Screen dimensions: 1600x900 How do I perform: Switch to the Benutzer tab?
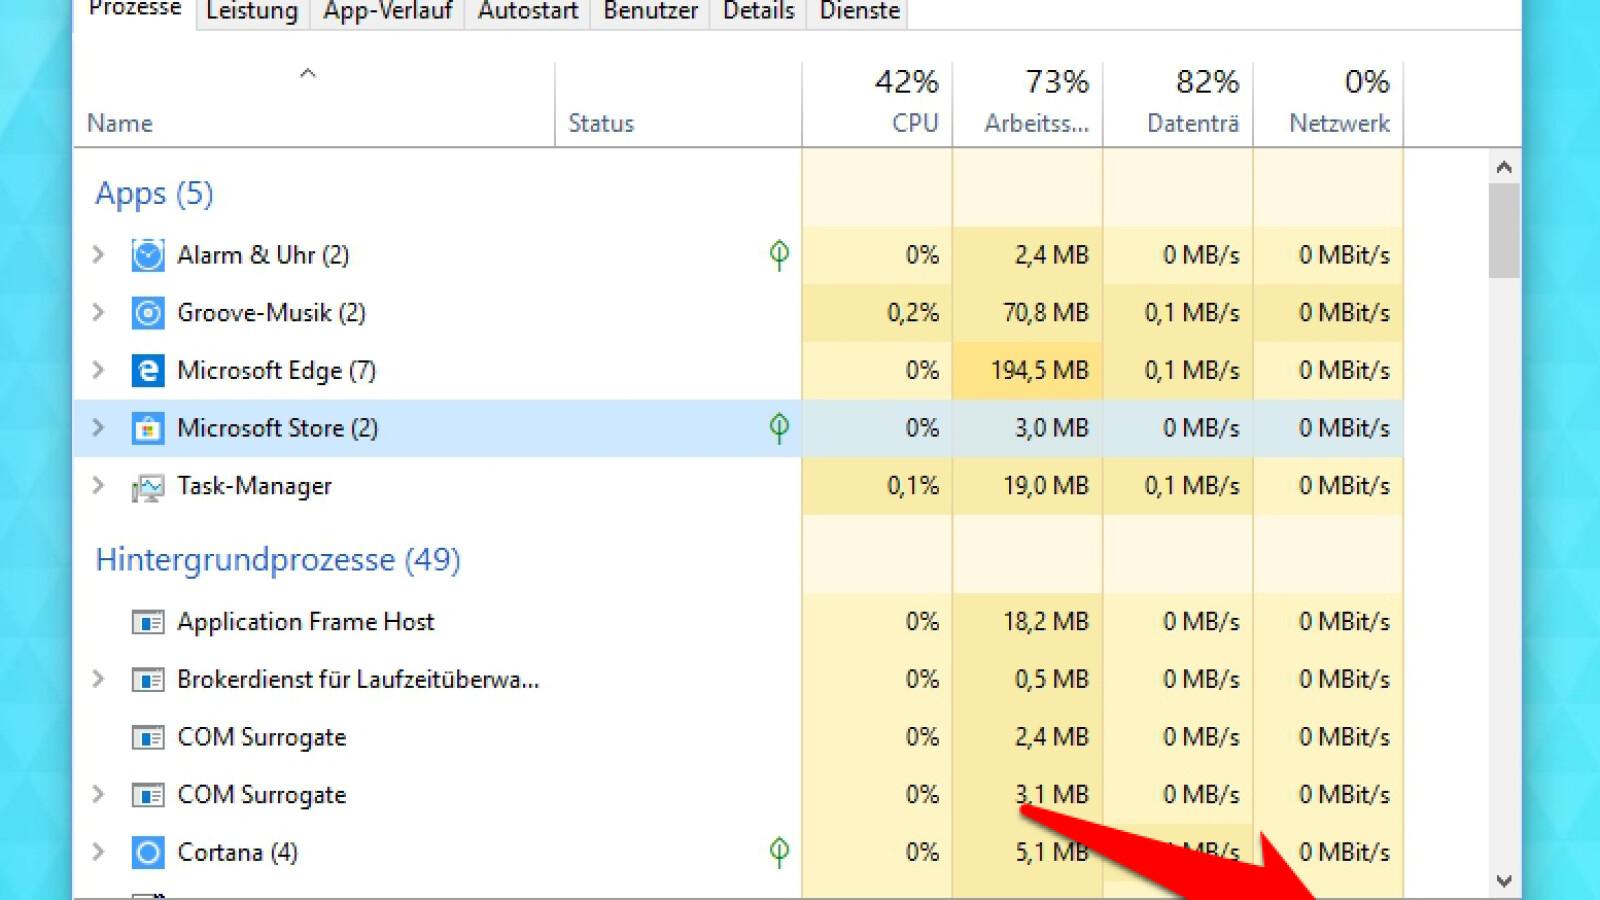[651, 12]
